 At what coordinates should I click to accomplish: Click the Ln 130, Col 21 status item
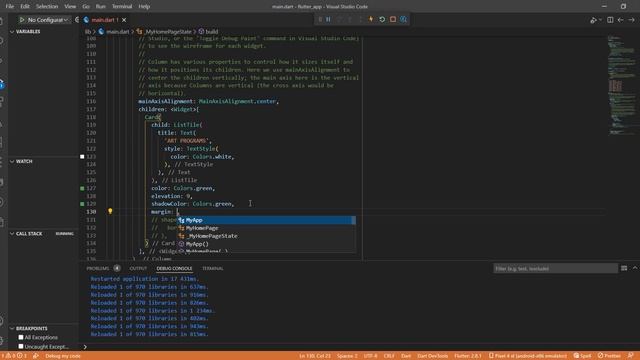(315, 356)
